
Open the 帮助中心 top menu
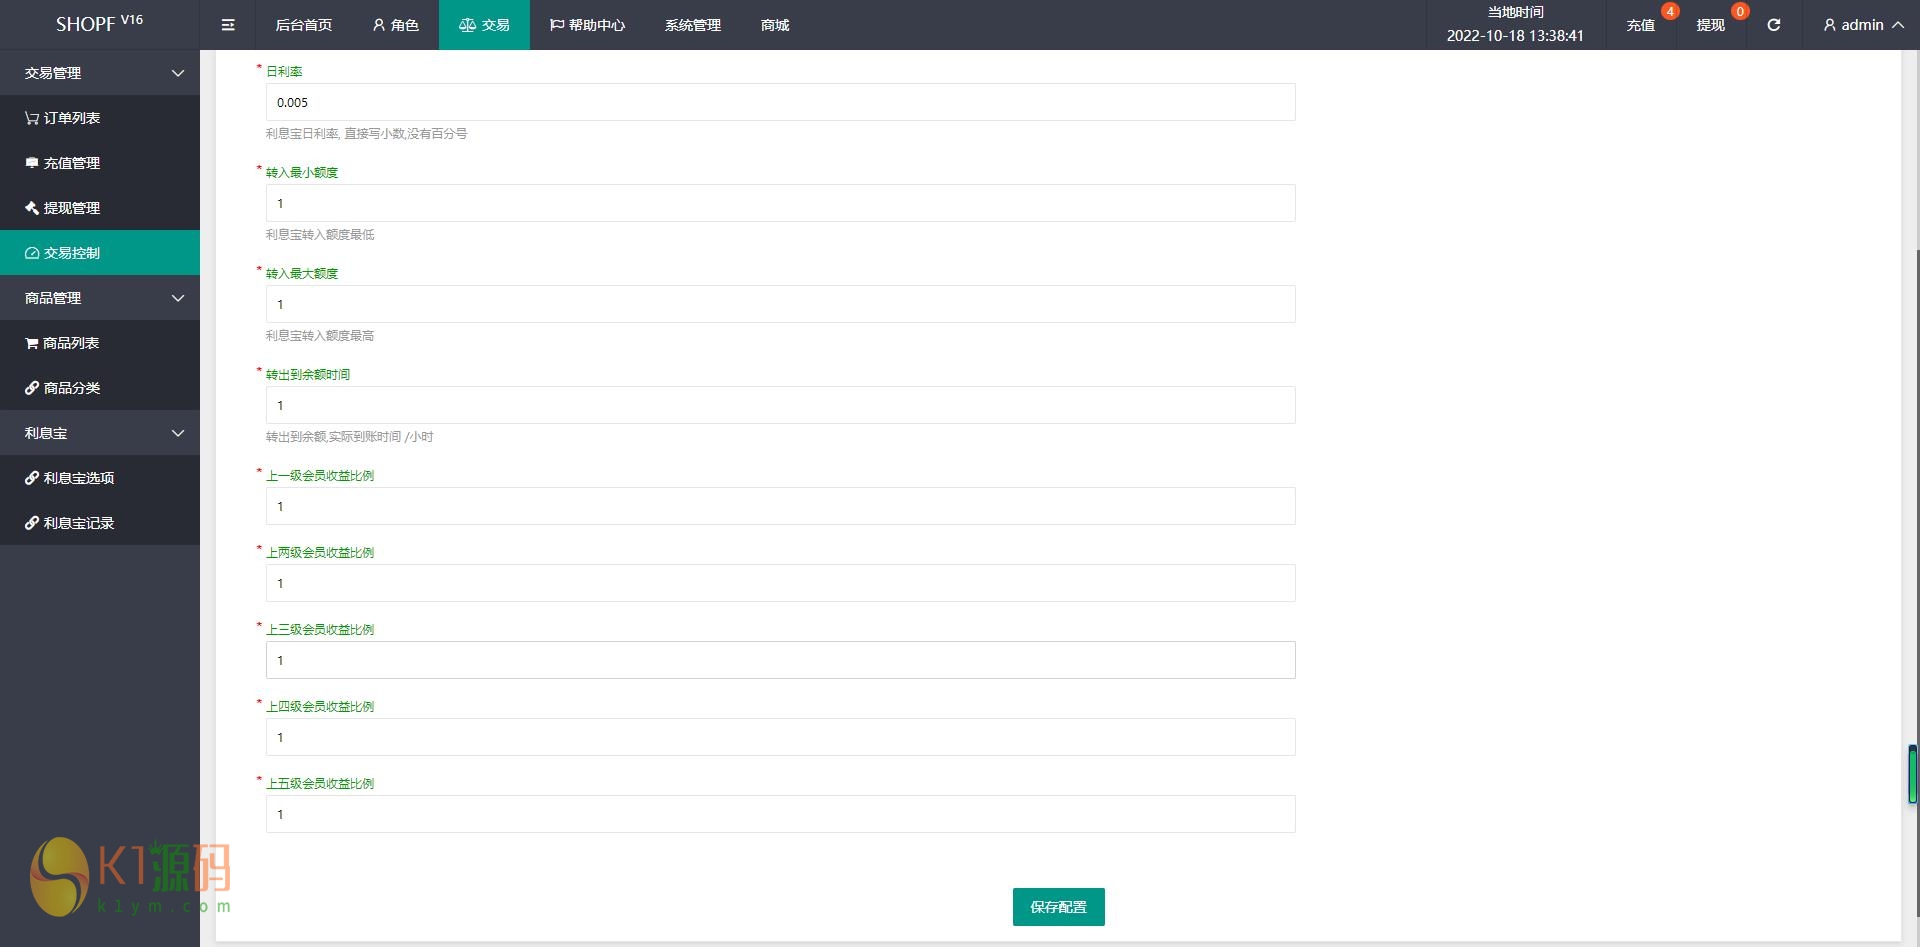click(587, 25)
